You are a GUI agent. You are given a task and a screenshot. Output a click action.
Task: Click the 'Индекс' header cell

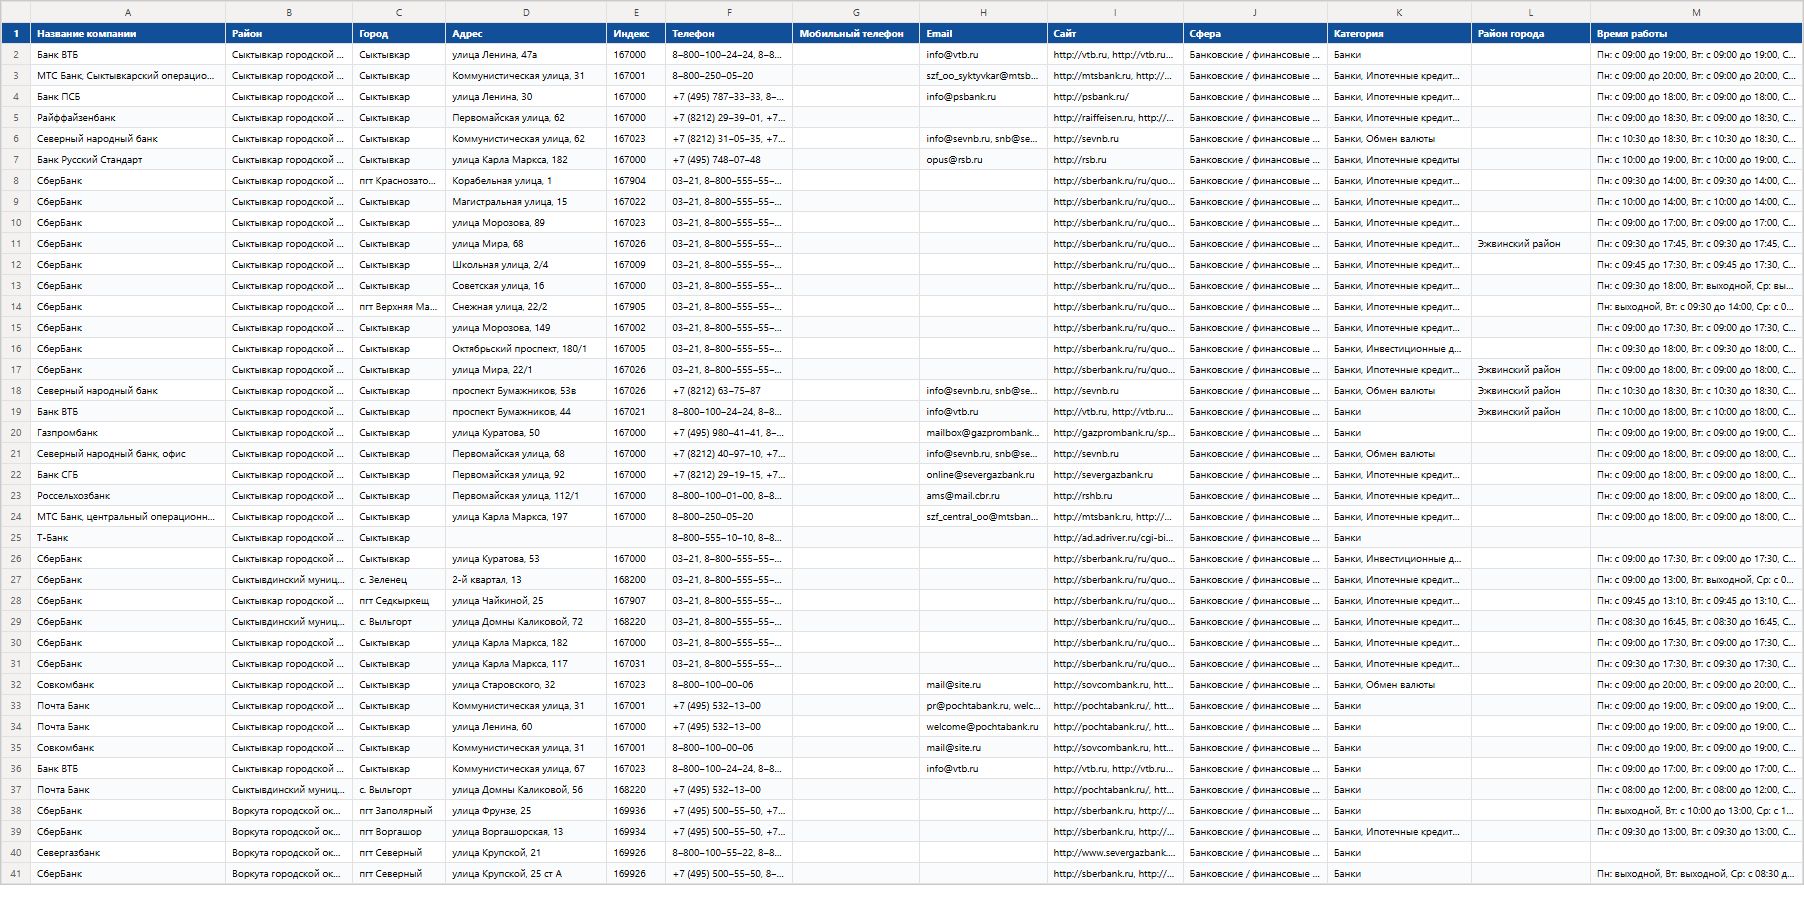[x=636, y=34]
